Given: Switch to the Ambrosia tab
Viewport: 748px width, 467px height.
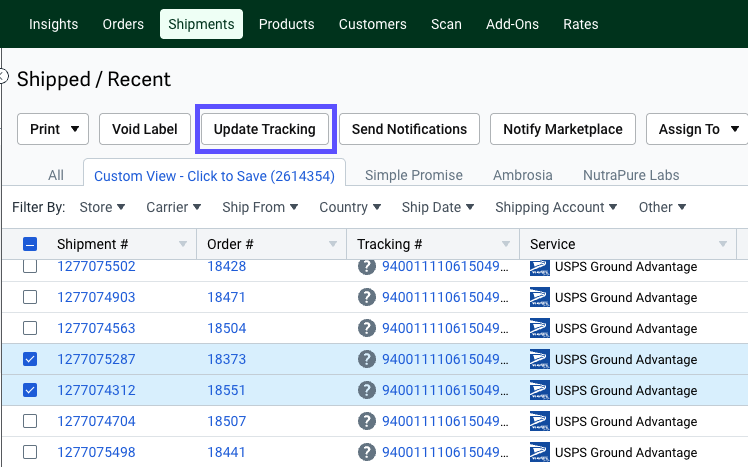Looking at the screenshot, I should click(522, 175).
